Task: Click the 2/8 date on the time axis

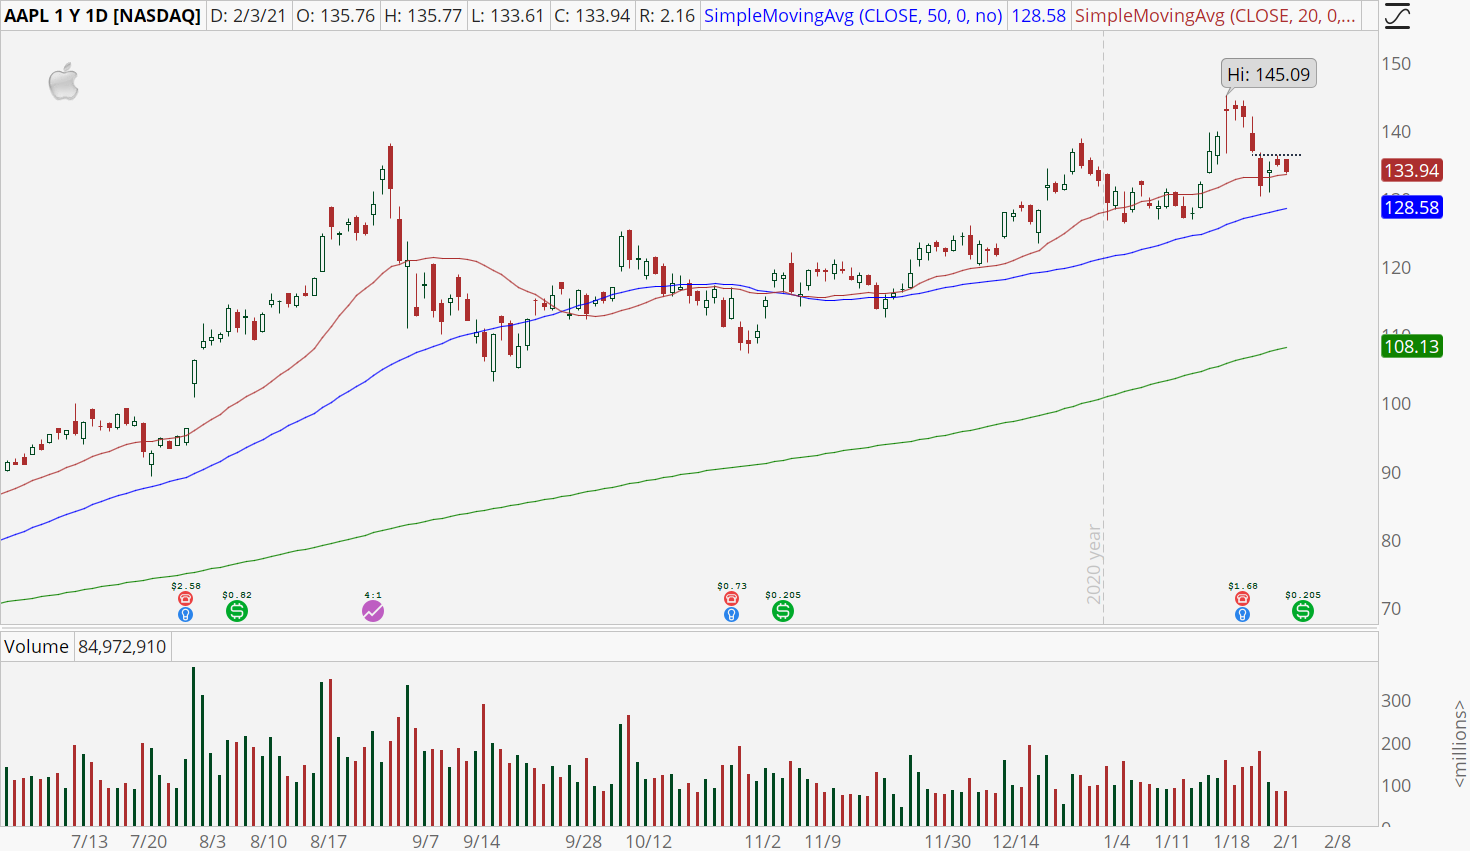Action: coord(1338,841)
